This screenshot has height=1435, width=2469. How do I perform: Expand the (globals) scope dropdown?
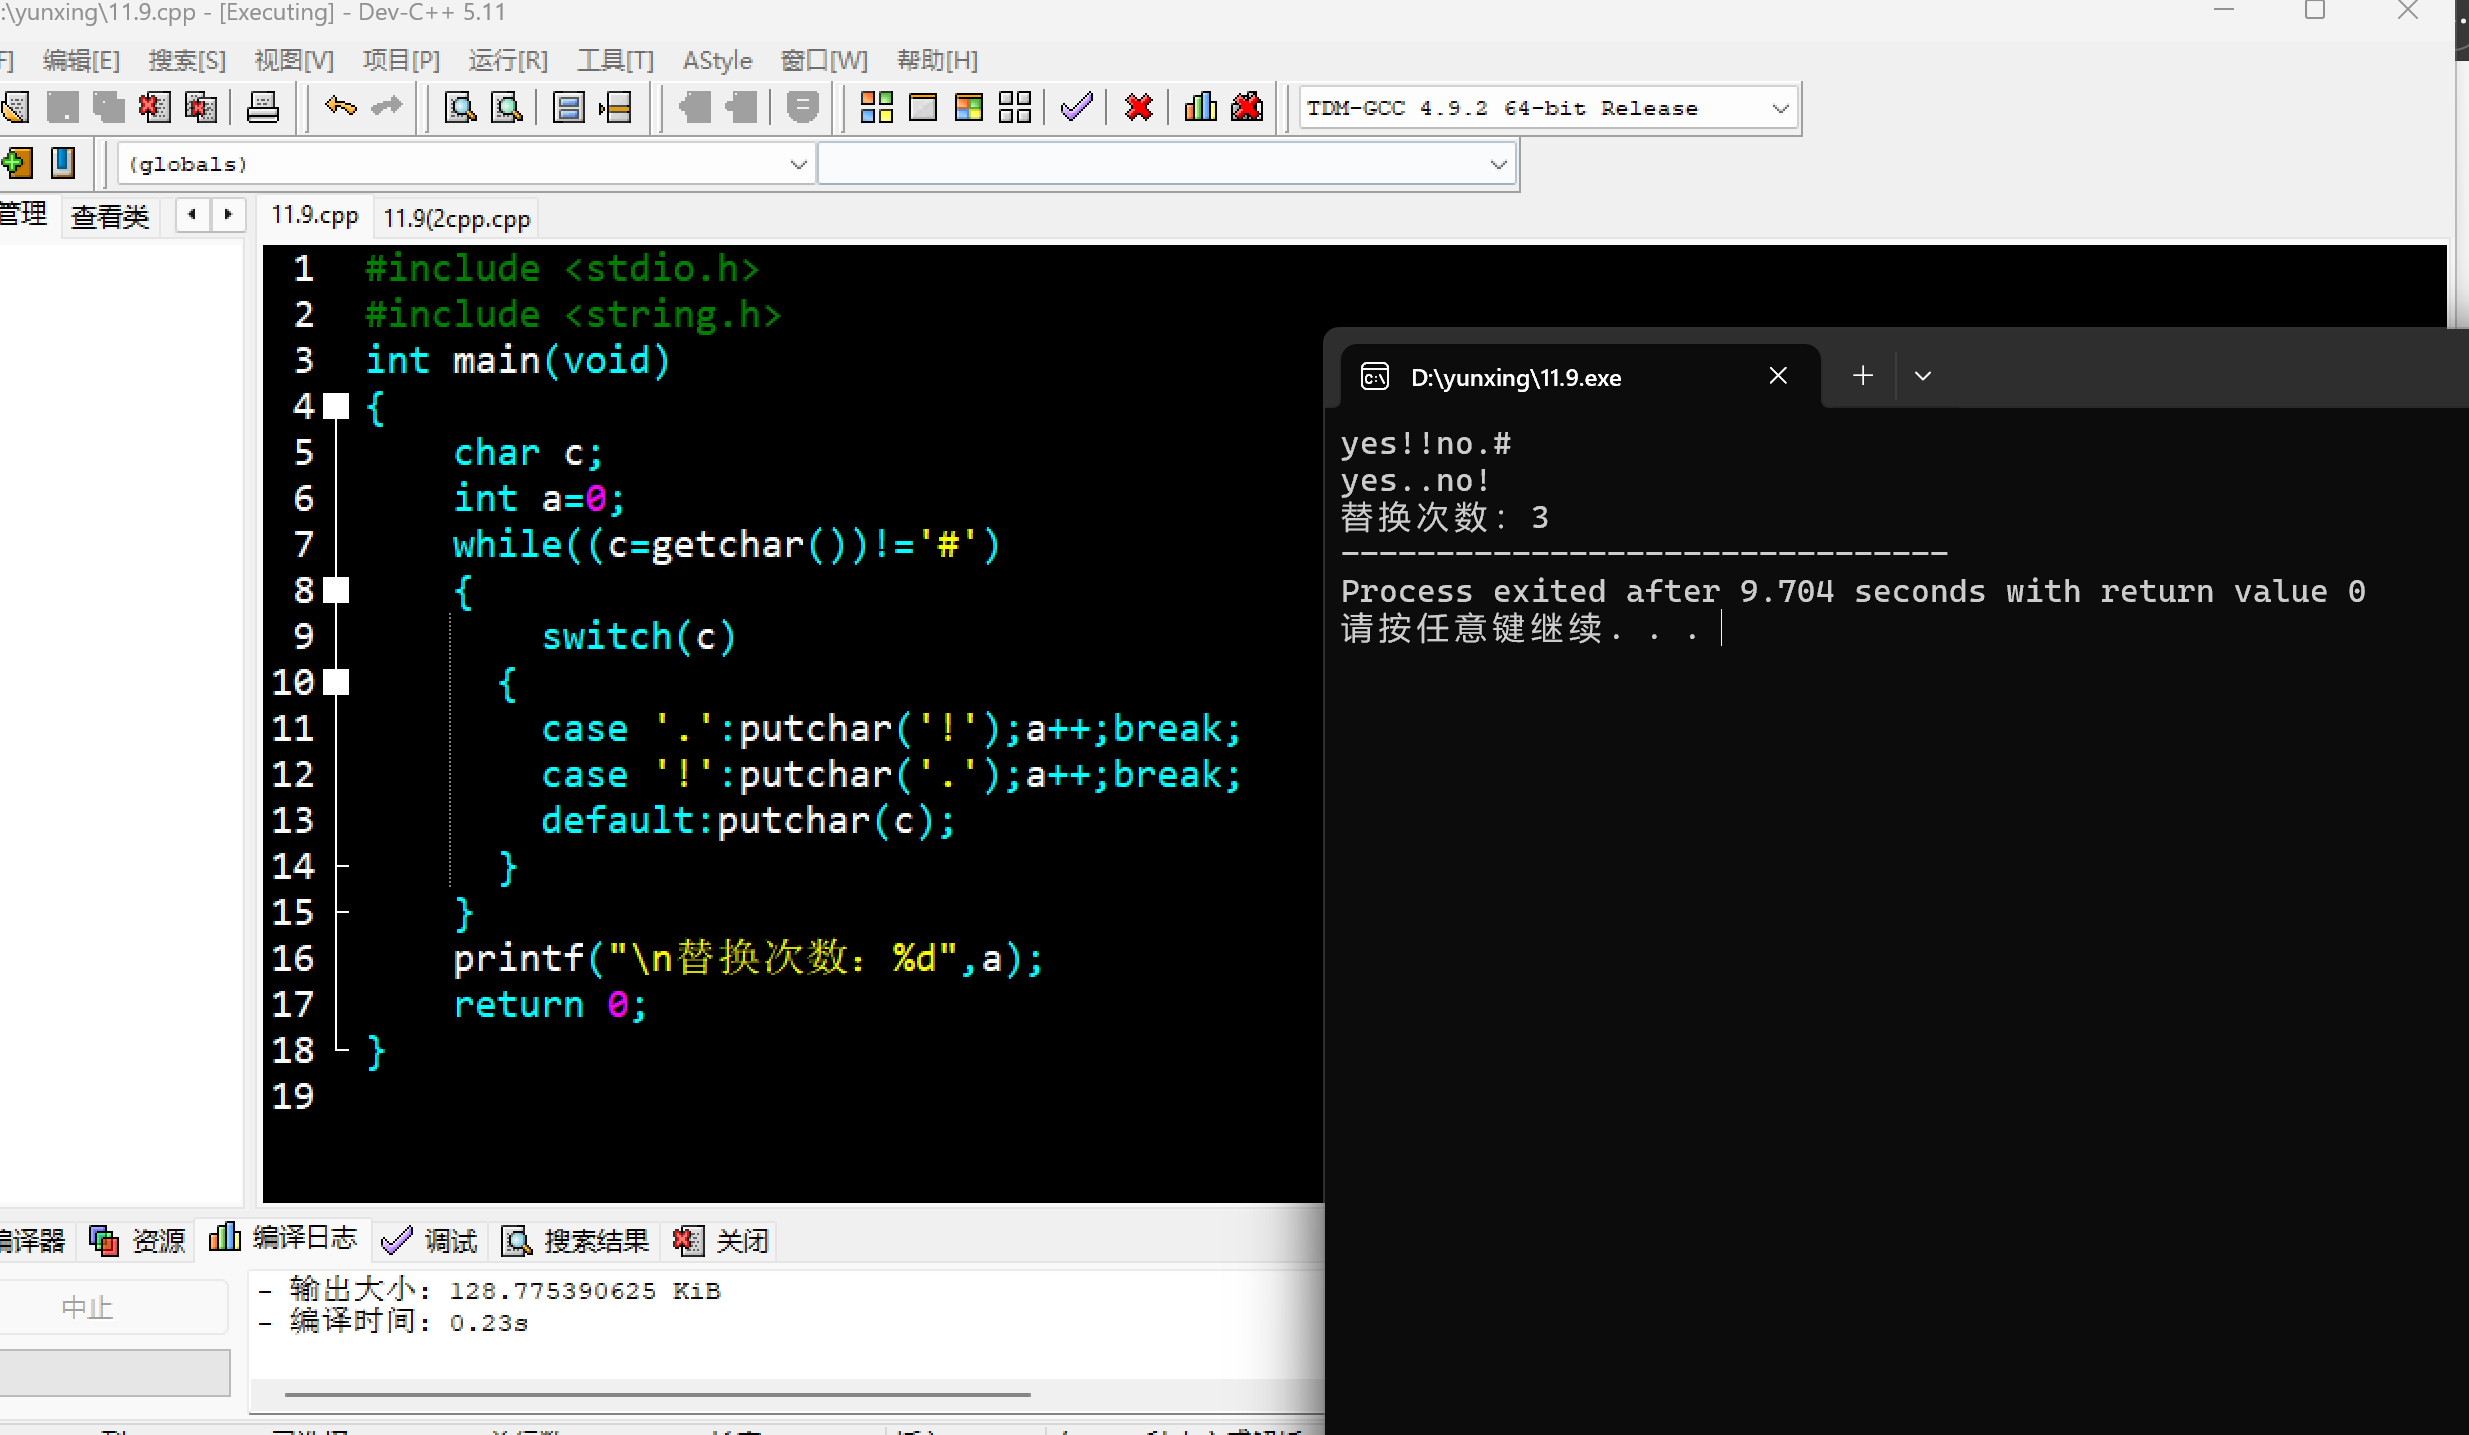coord(798,164)
